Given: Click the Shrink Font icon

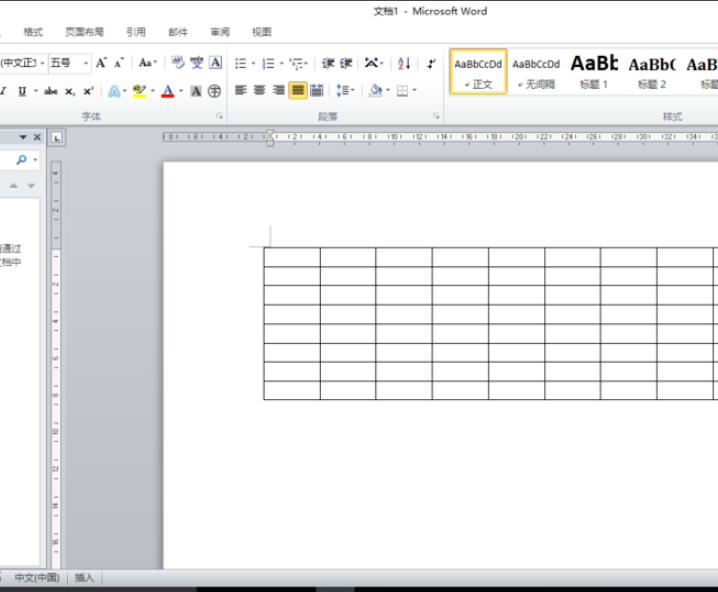Looking at the screenshot, I should pyautogui.click(x=119, y=63).
